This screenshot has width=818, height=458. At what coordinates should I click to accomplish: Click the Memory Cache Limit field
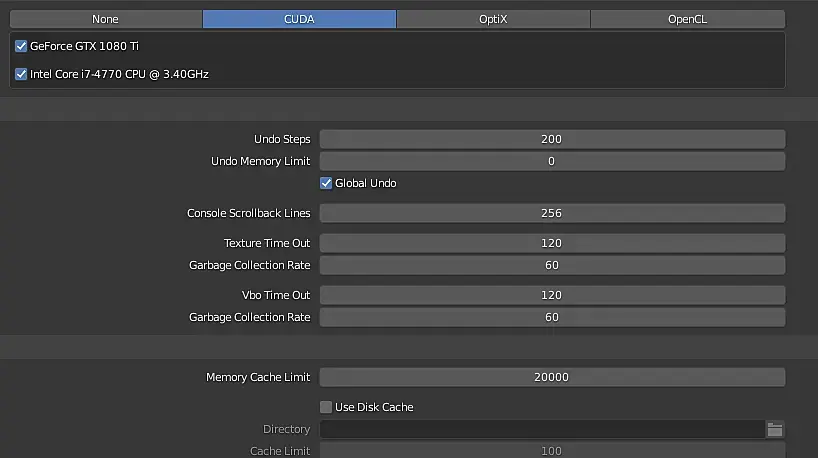[x=551, y=377]
